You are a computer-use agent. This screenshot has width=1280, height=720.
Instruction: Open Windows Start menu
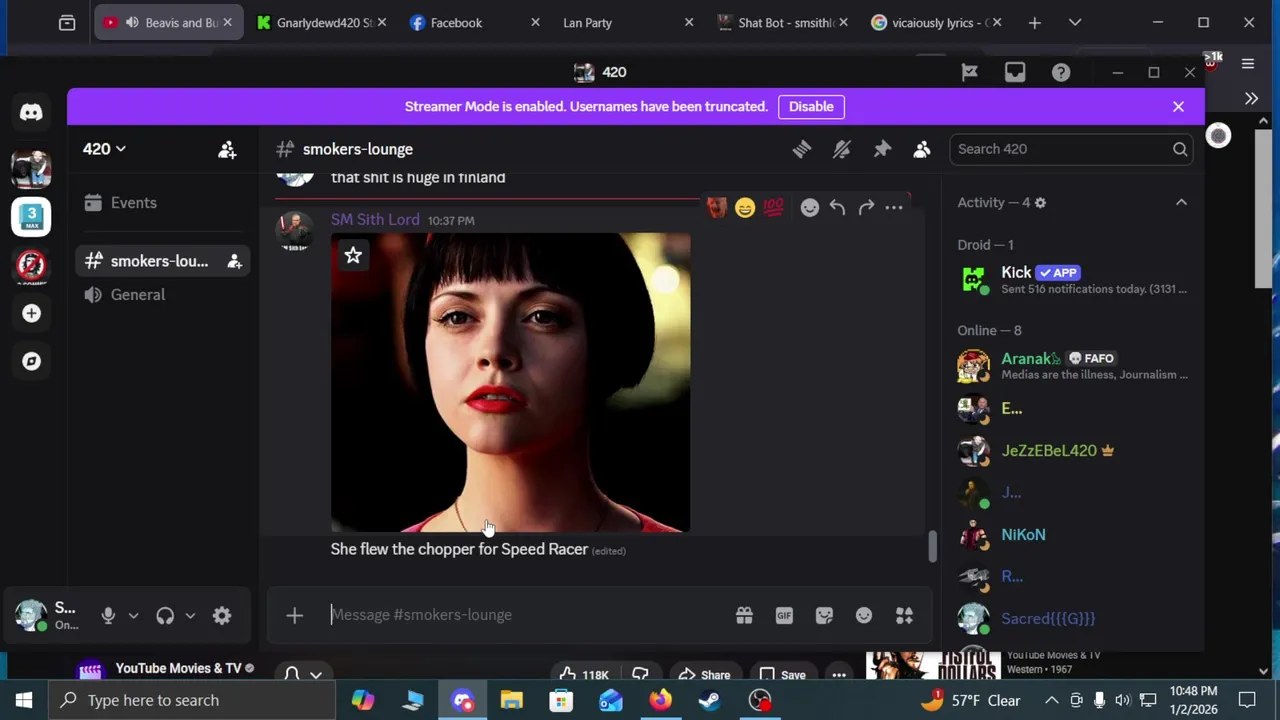[x=24, y=700]
